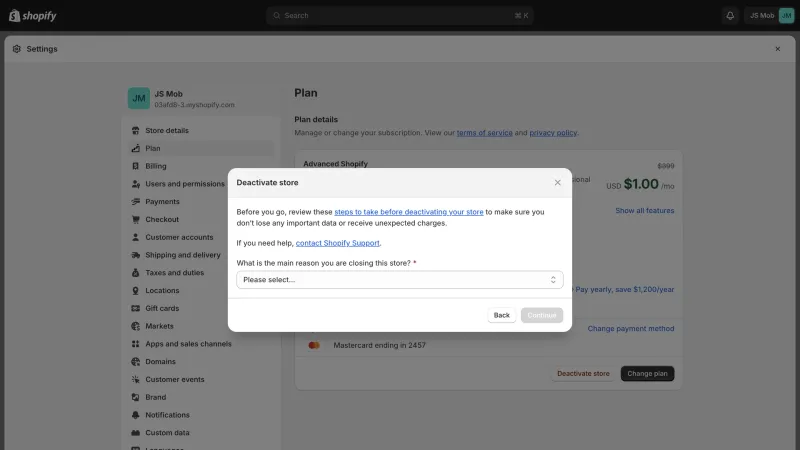Open the closing reason dropdown
Image resolution: width=800 pixels, height=450 pixels.
[399, 280]
